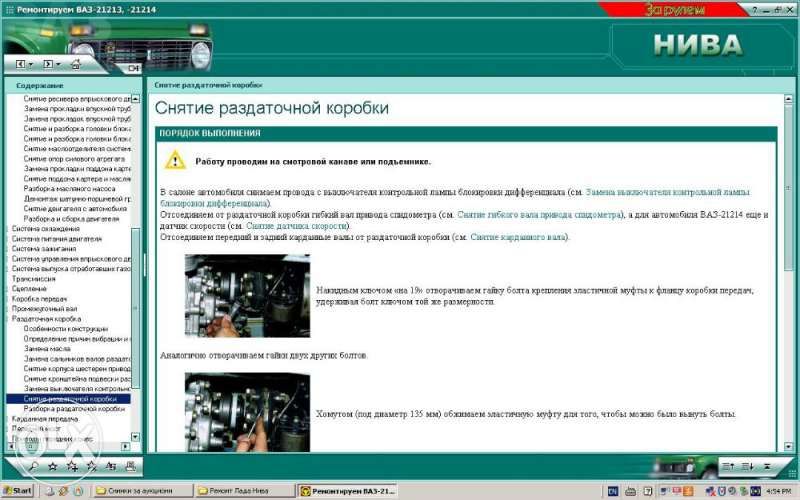Open 'Разборка масляного насоса' topic

pos(69,188)
